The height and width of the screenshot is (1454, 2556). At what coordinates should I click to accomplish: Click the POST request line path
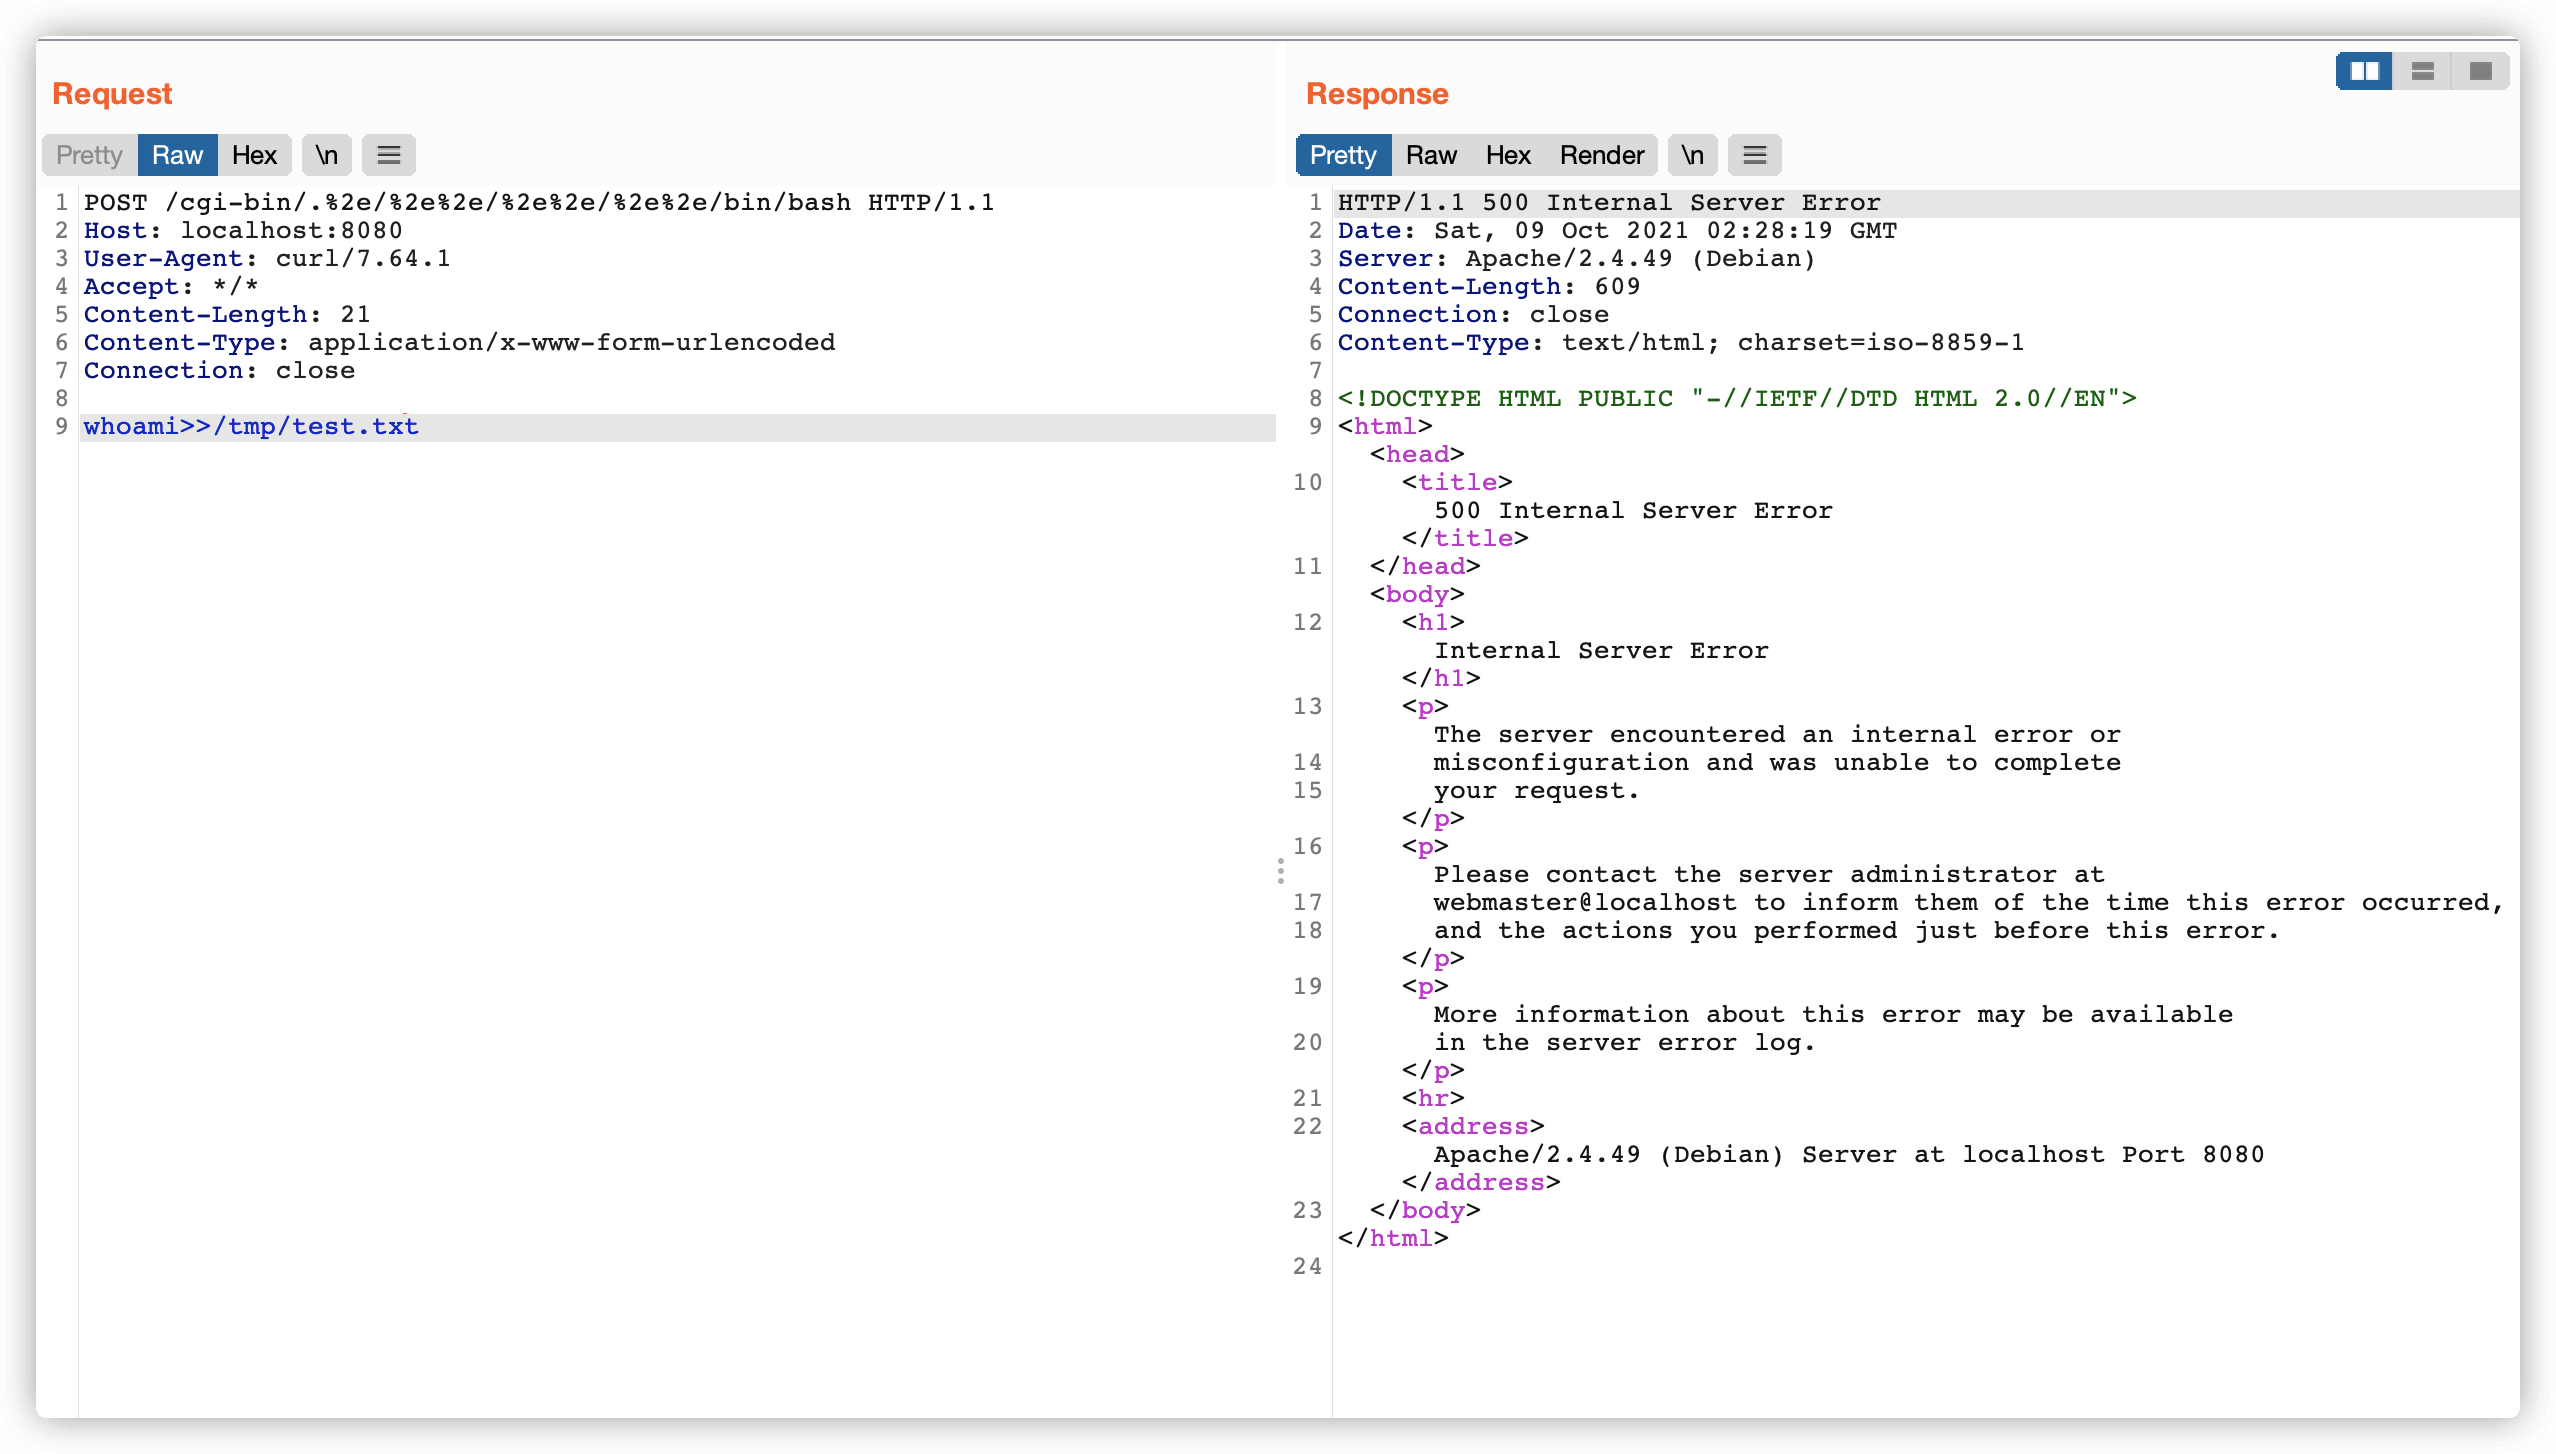click(x=508, y=203)
